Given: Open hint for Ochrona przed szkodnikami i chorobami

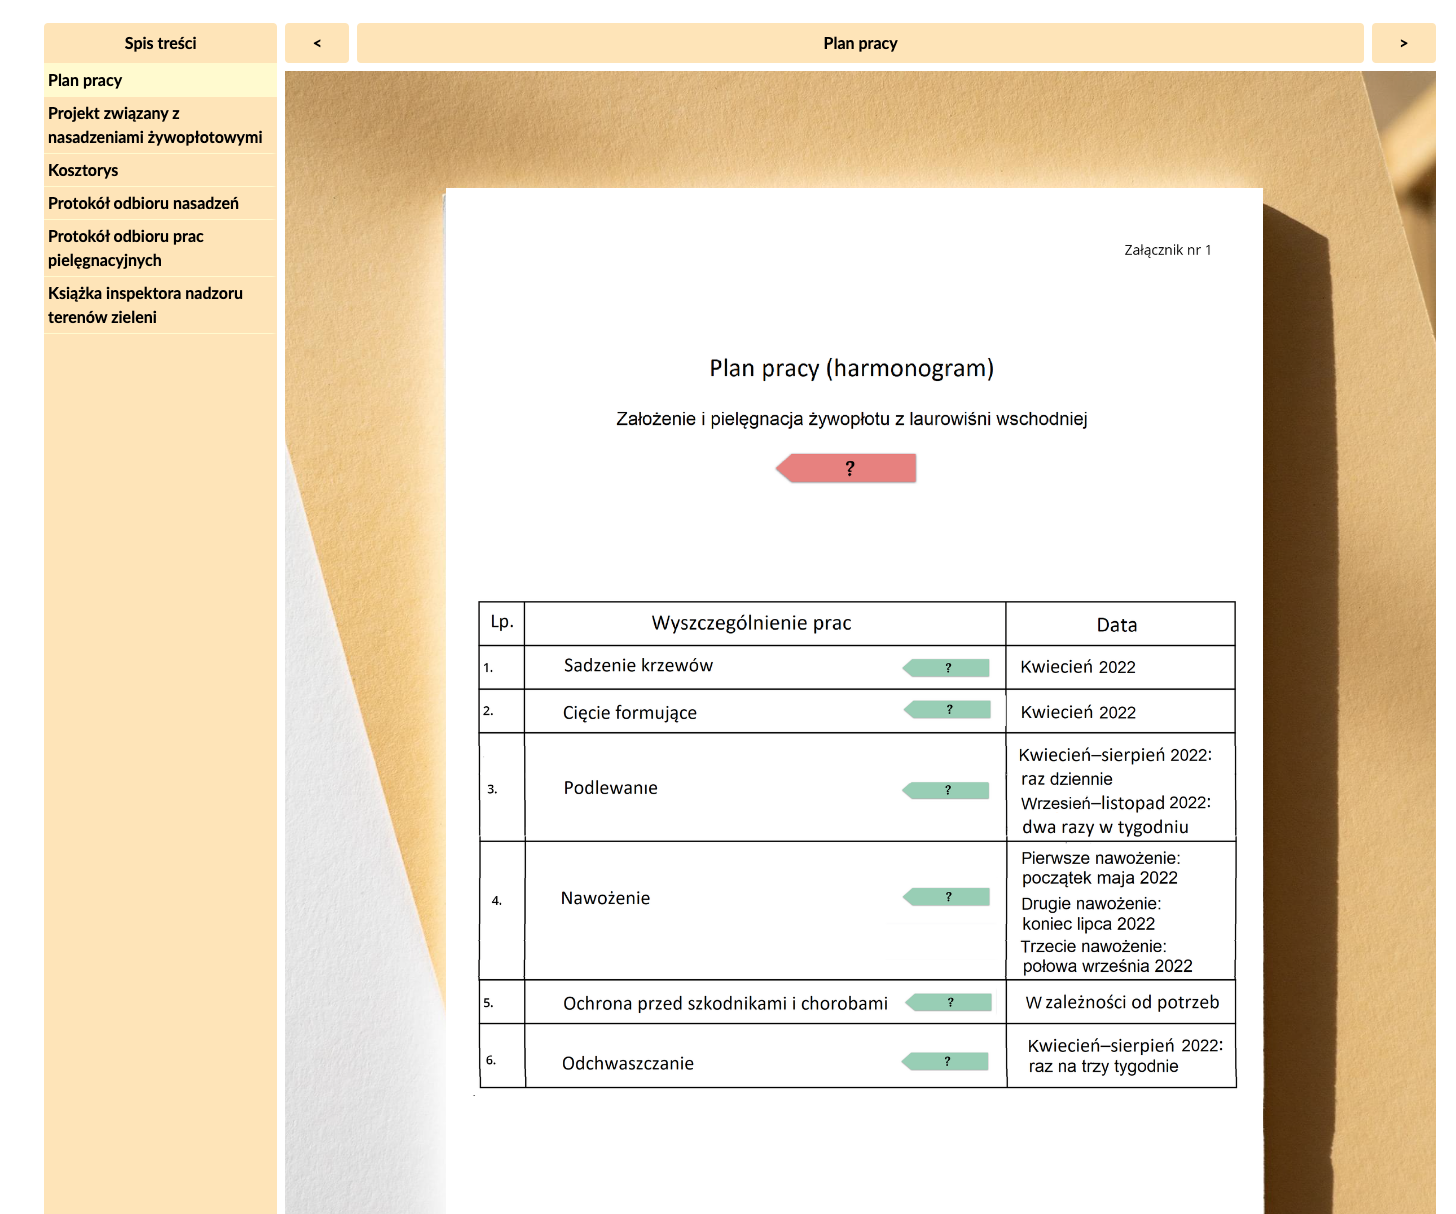Looking at the screenshot, I should [949, 1002].
